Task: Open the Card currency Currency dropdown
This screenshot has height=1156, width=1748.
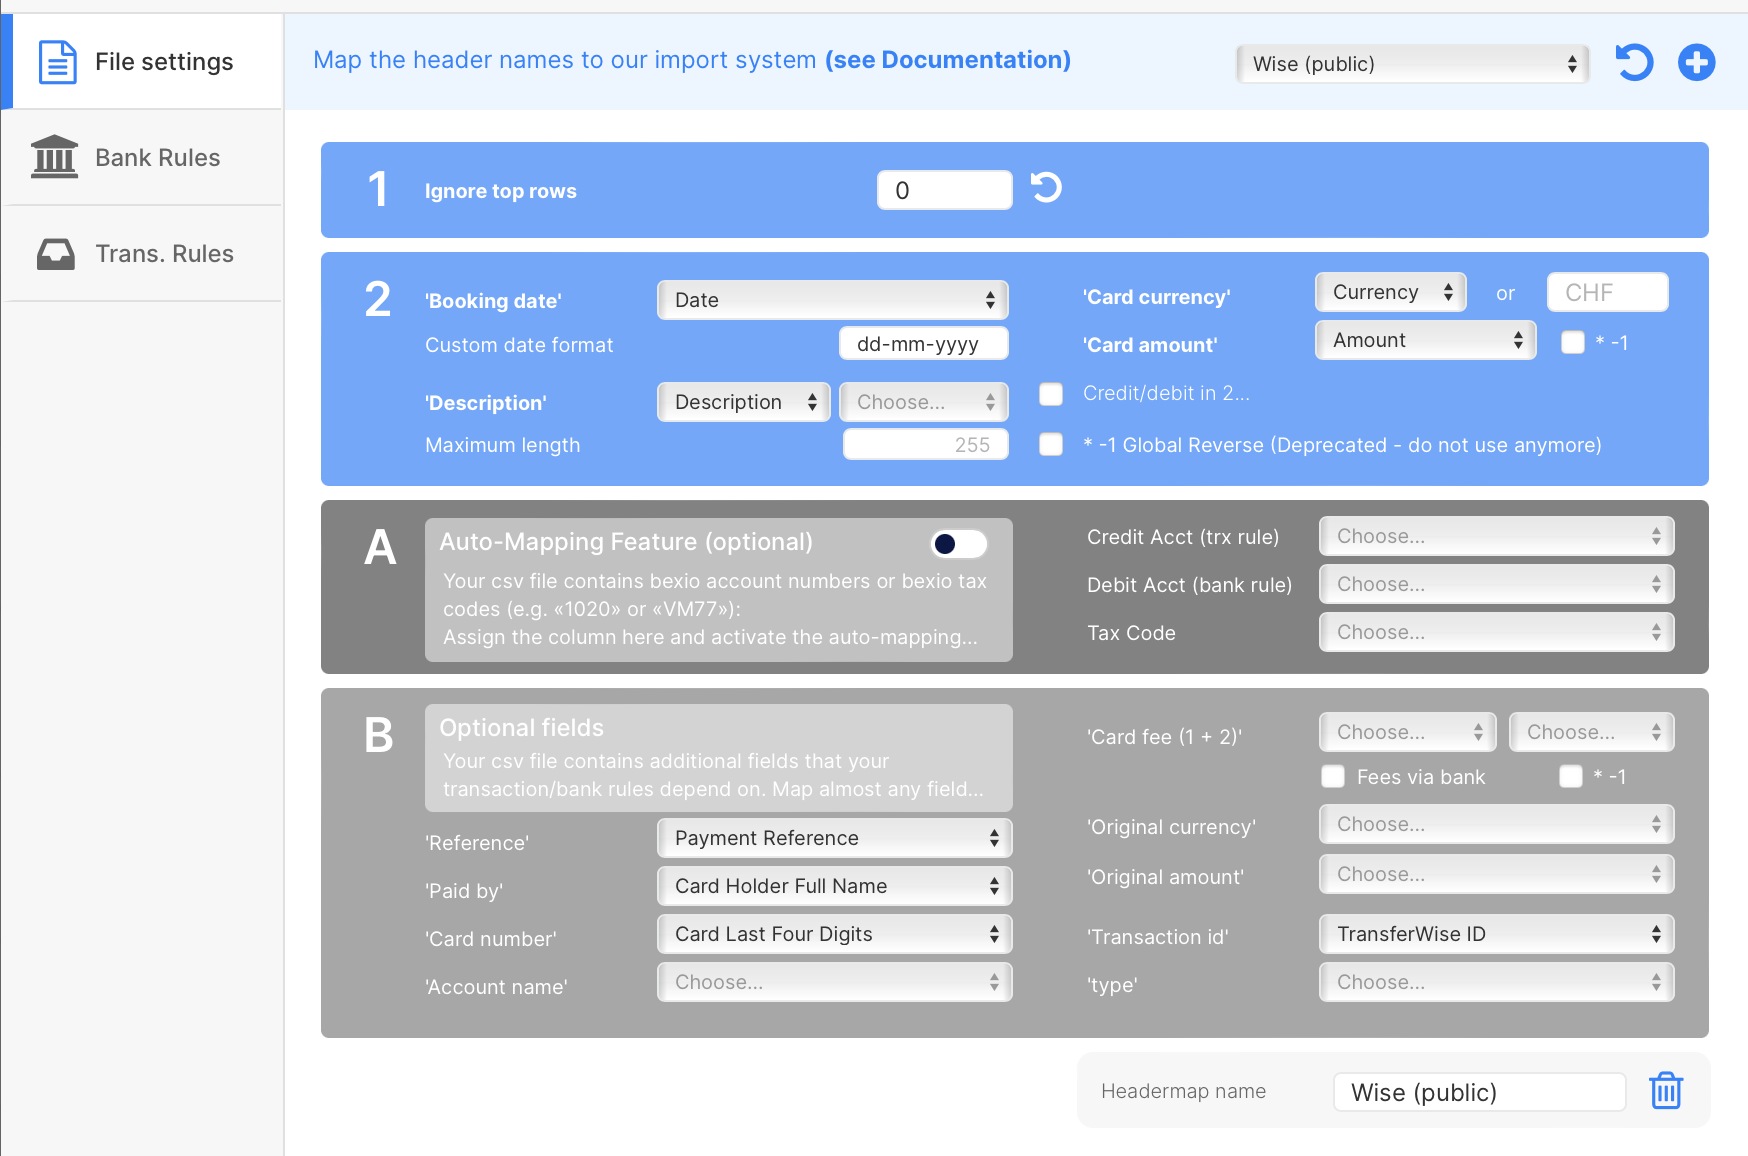Action: (1390, 292)
